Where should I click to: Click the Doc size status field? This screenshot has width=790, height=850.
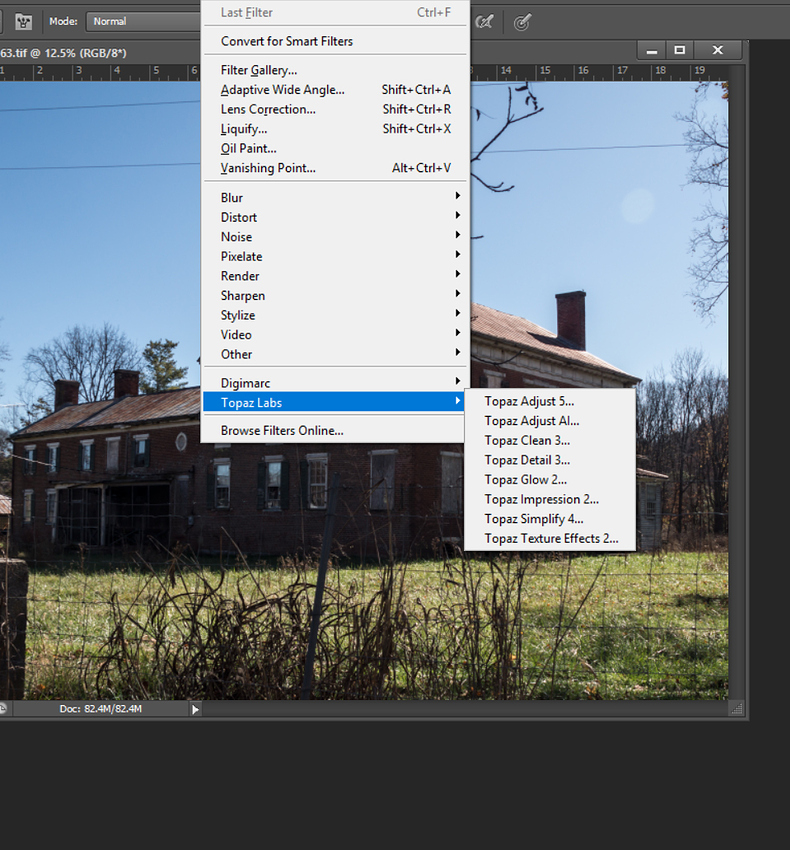[100, 709]
